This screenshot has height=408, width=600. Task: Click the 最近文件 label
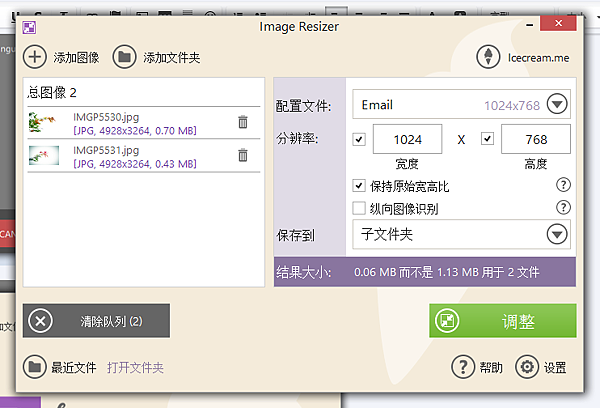pos(74,368)
